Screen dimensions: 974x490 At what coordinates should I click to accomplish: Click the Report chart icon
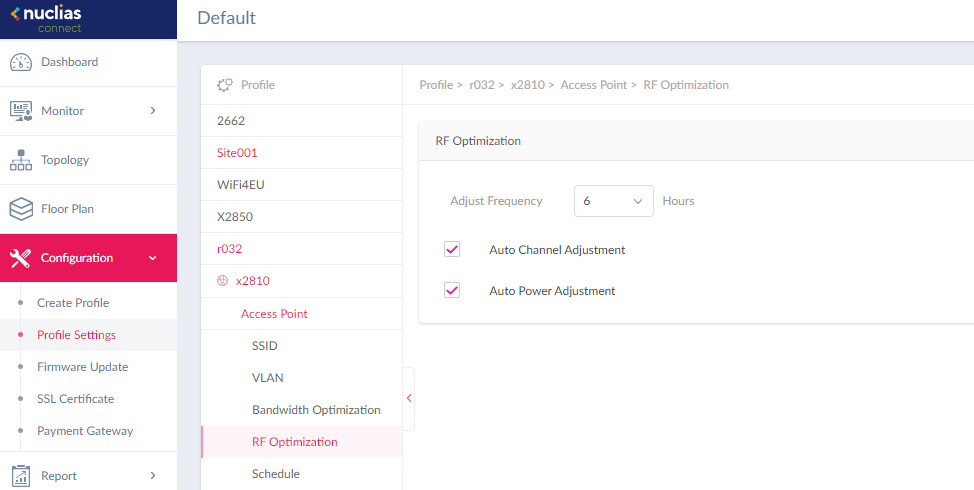[x=21, y=476]
